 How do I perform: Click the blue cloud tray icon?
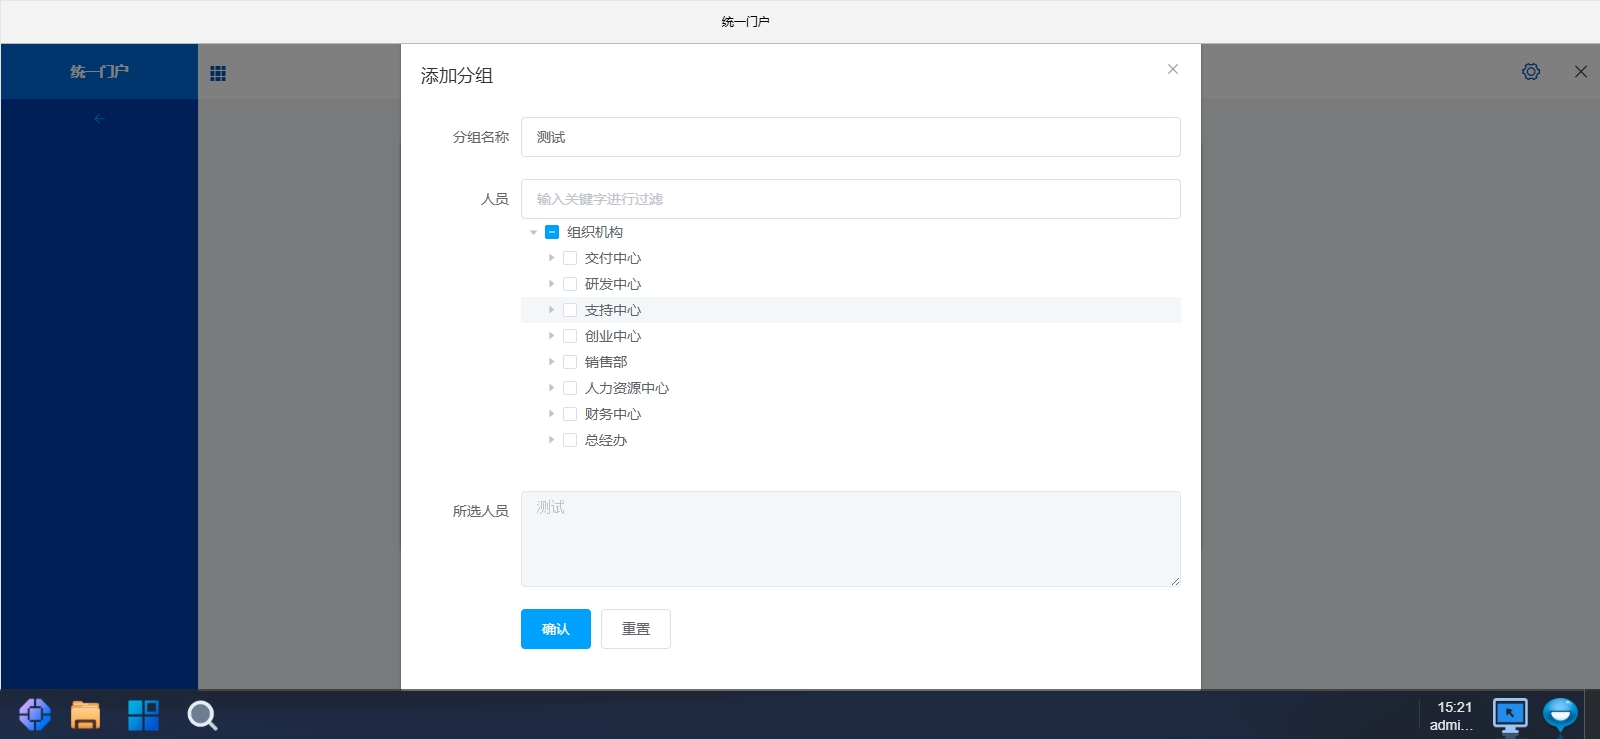[x=1560, y=715]
